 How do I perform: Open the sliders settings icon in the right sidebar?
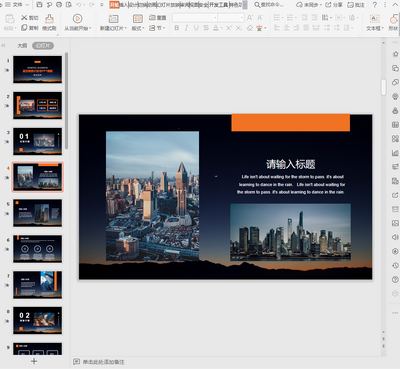tap(395, 167)
